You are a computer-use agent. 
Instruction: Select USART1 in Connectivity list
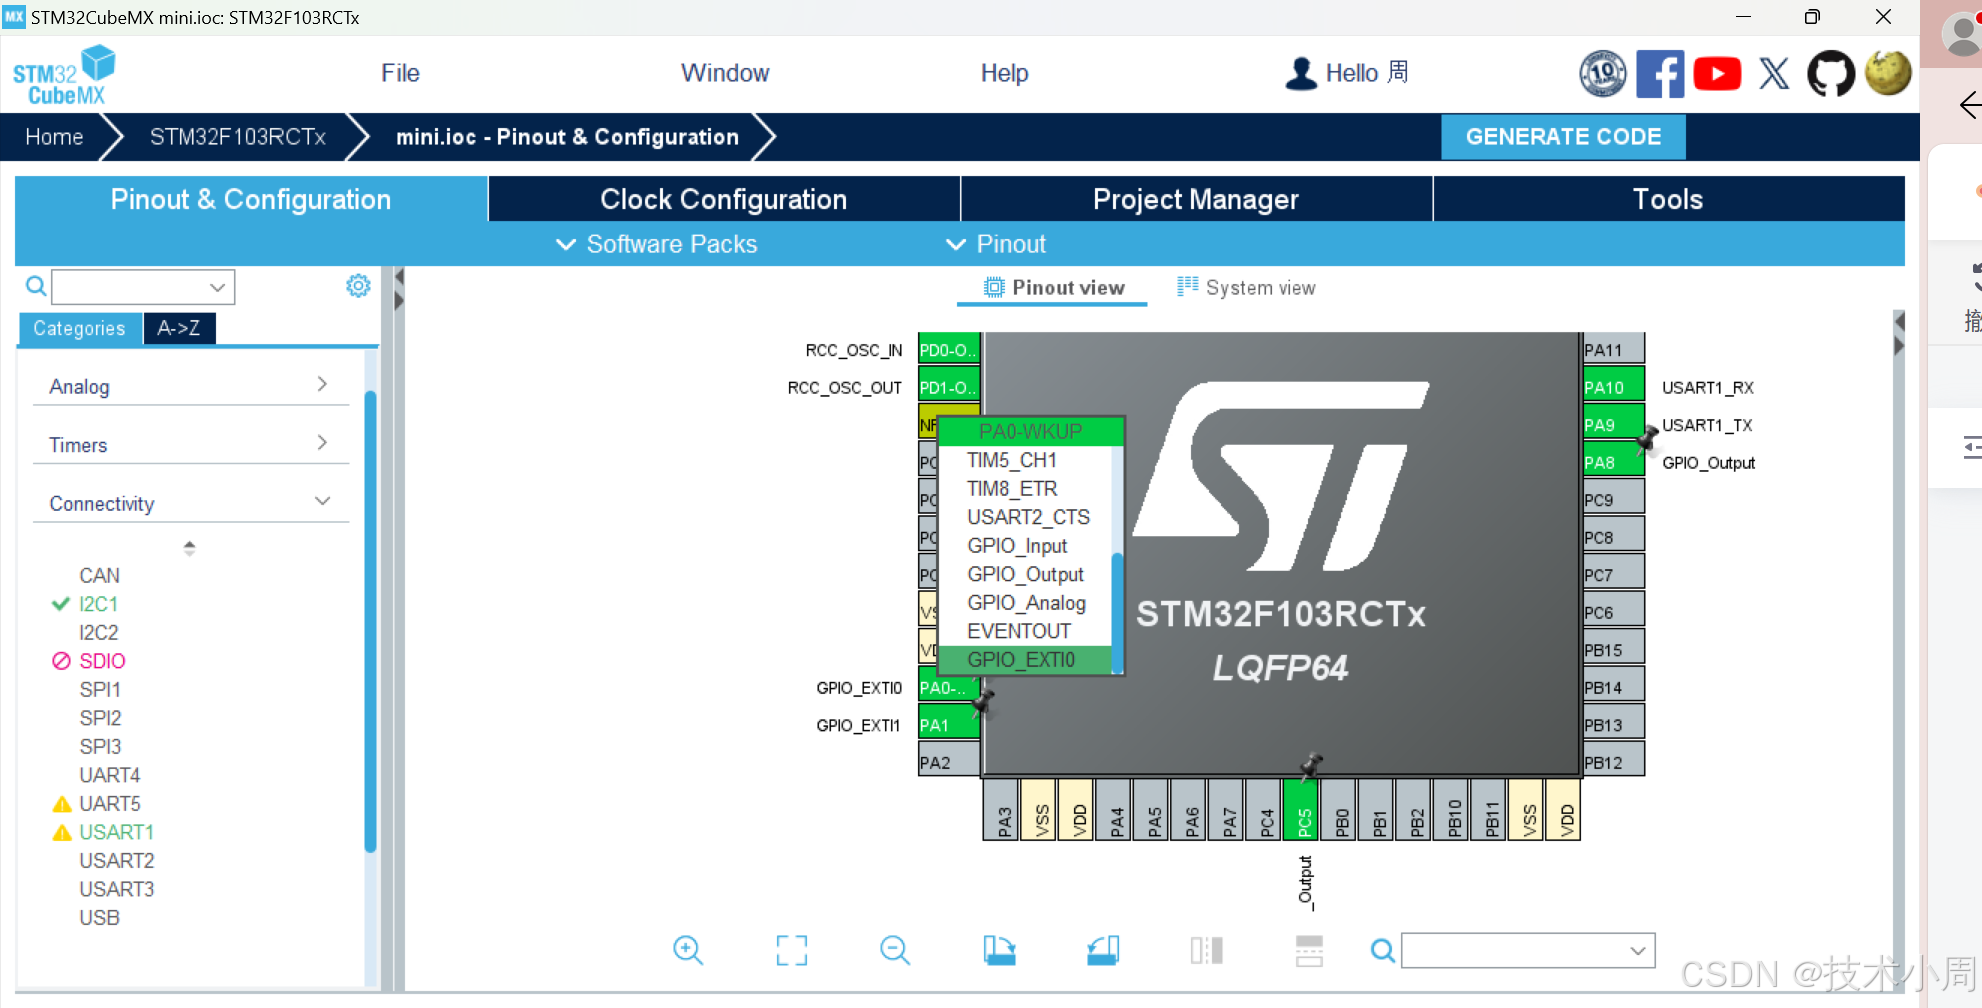[x=116, y=832]
